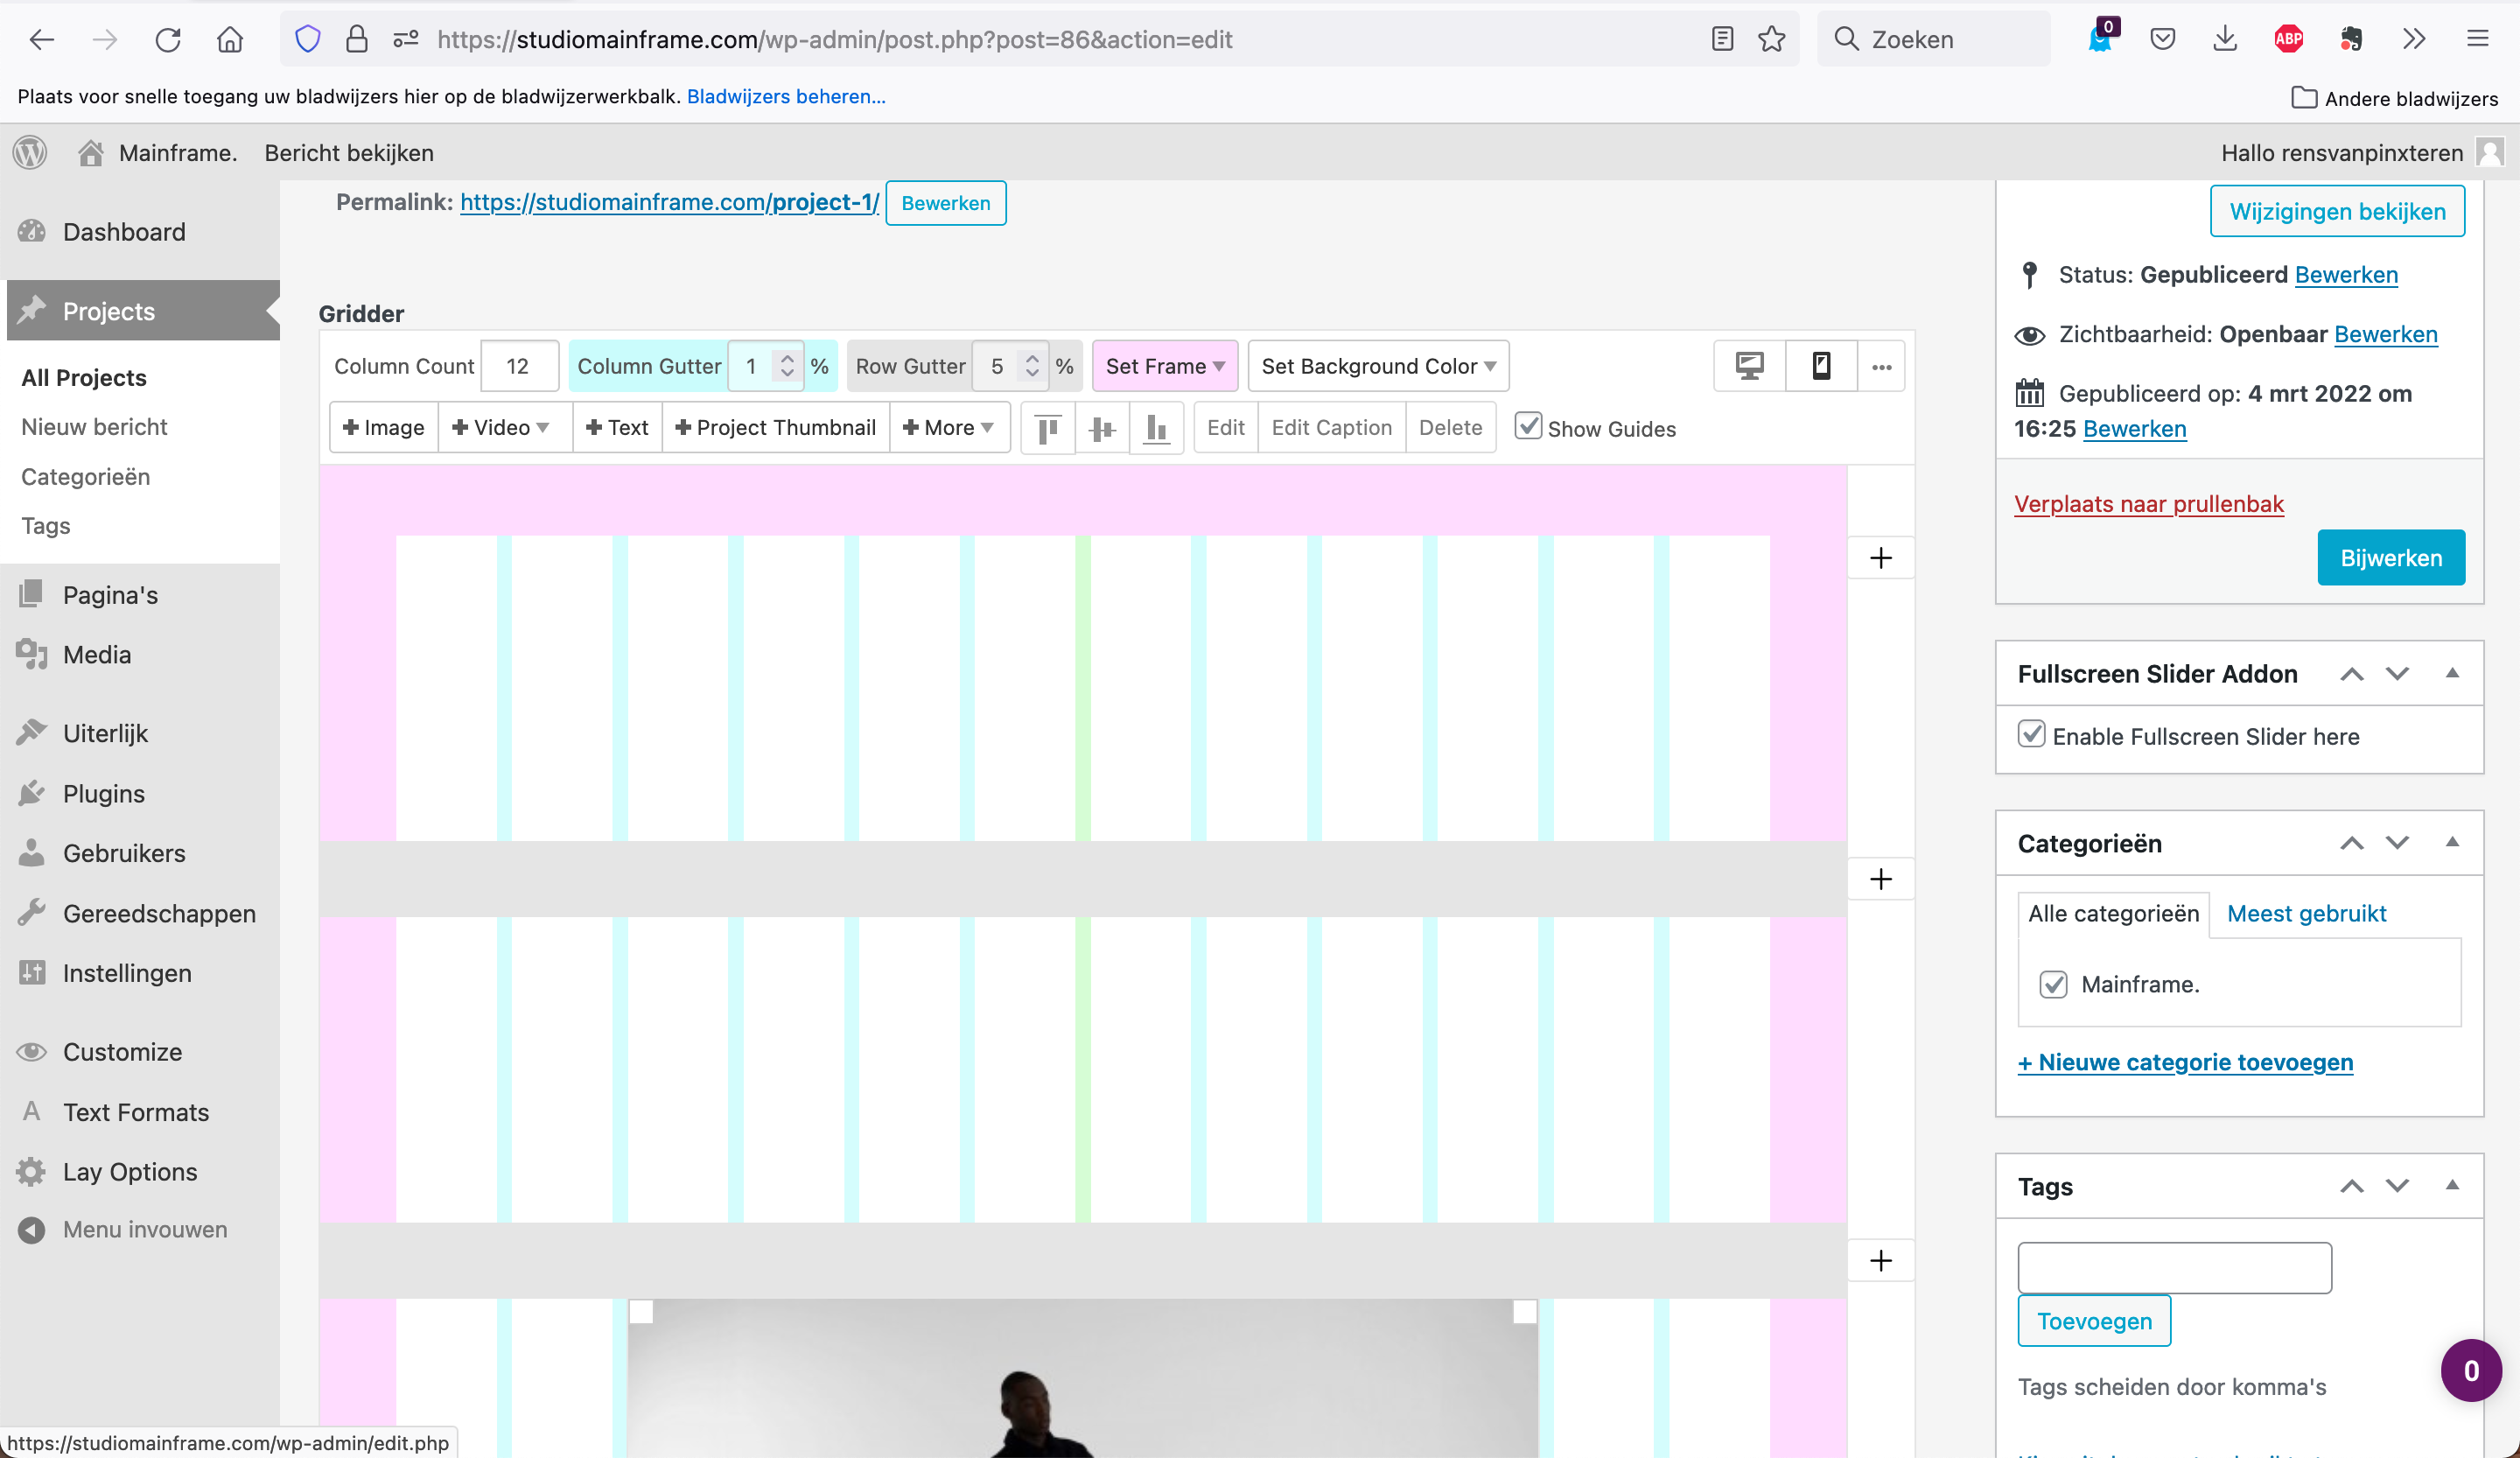Click into the Tags text field

(x=2174, y=1268)
